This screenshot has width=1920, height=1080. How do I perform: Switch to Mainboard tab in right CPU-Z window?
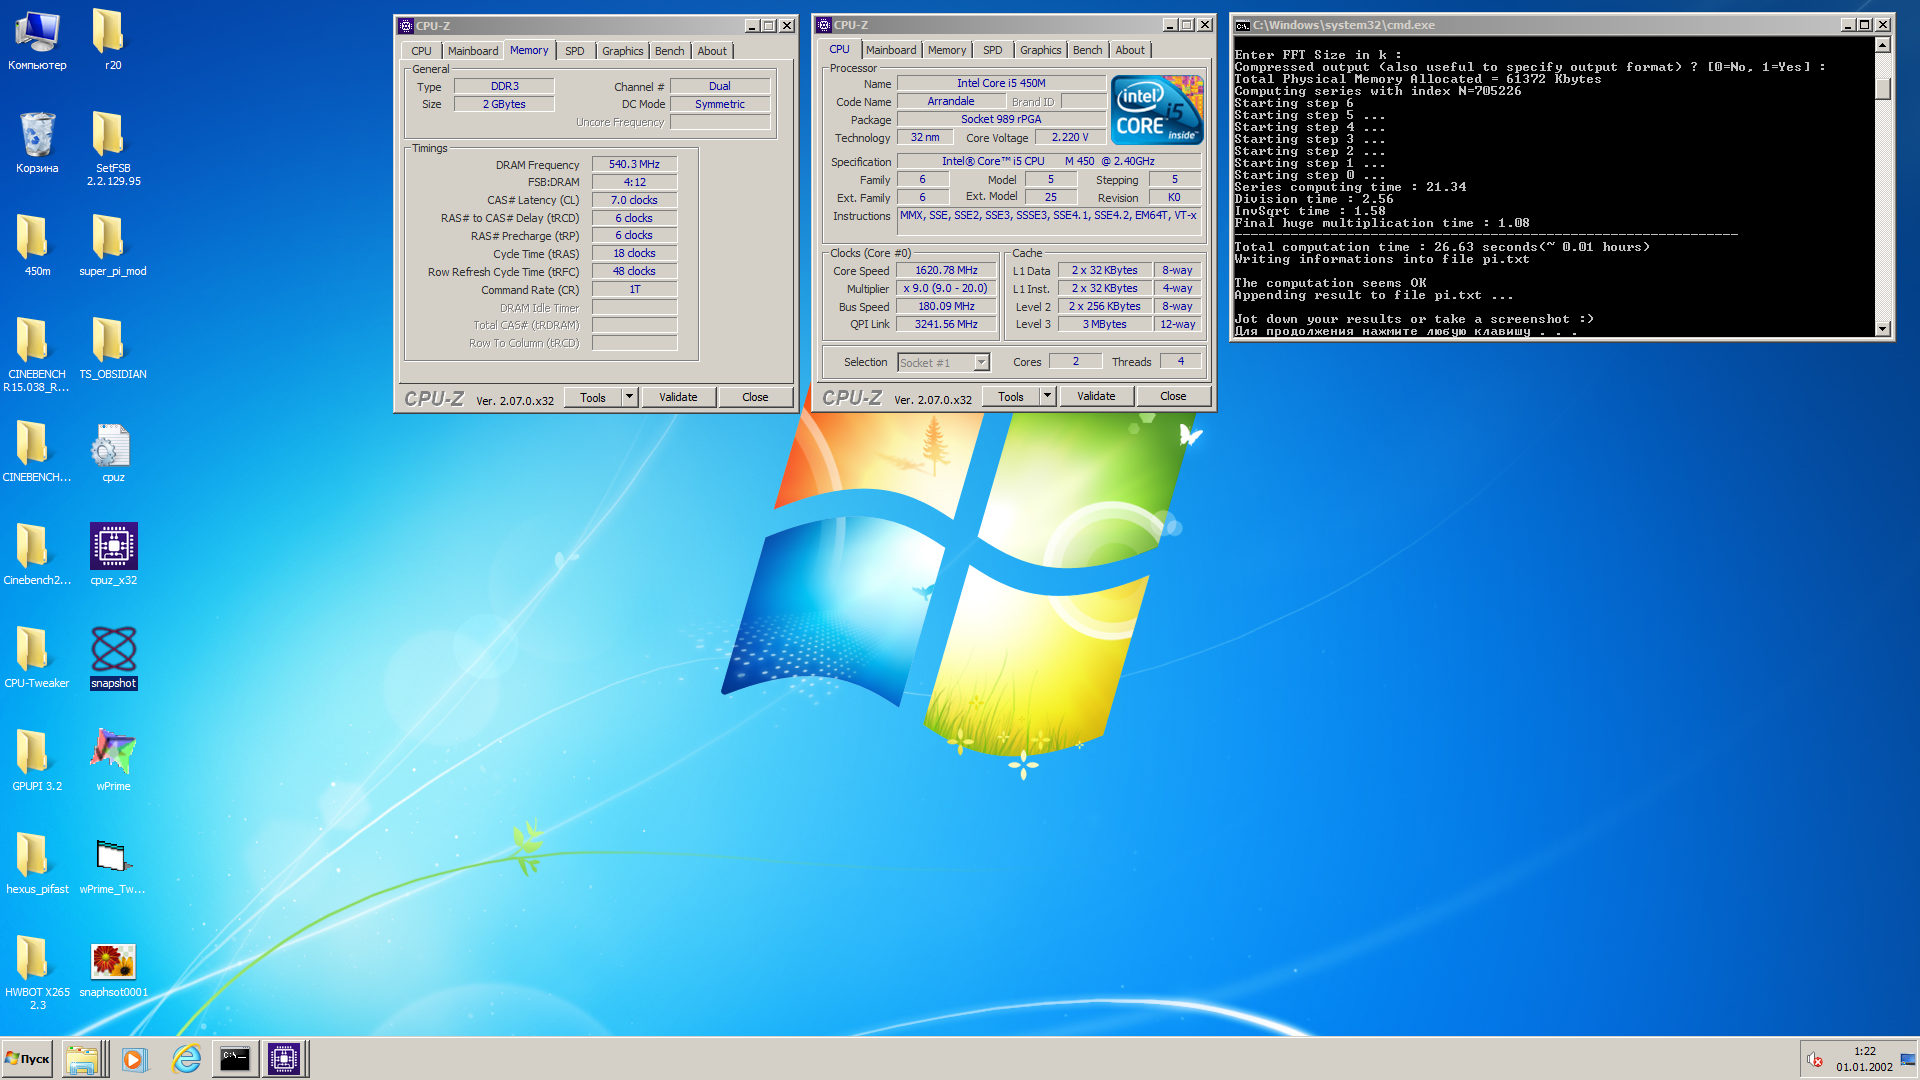[890, 50]
